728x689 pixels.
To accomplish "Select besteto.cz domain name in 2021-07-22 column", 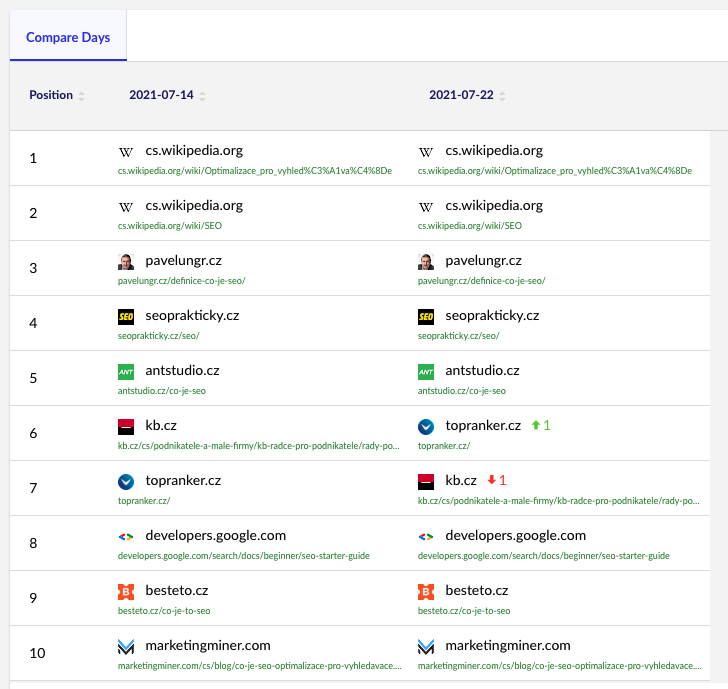I will coord(477,591).
